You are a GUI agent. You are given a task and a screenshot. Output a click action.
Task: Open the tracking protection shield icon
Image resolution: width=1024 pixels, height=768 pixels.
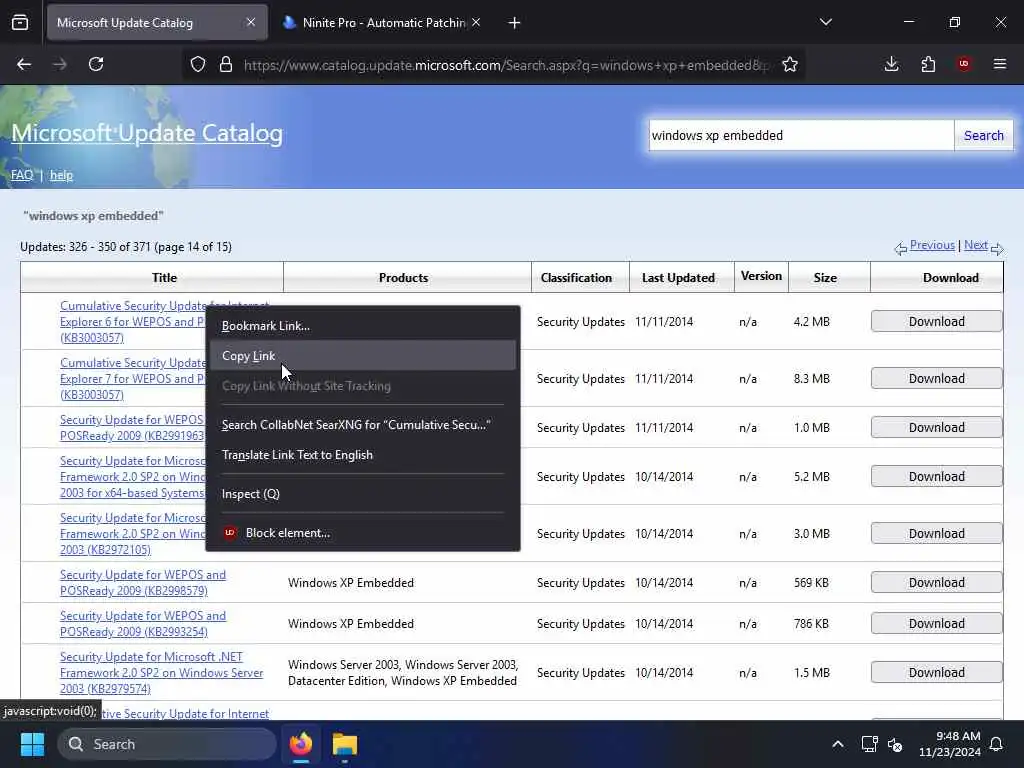point(198,64)
